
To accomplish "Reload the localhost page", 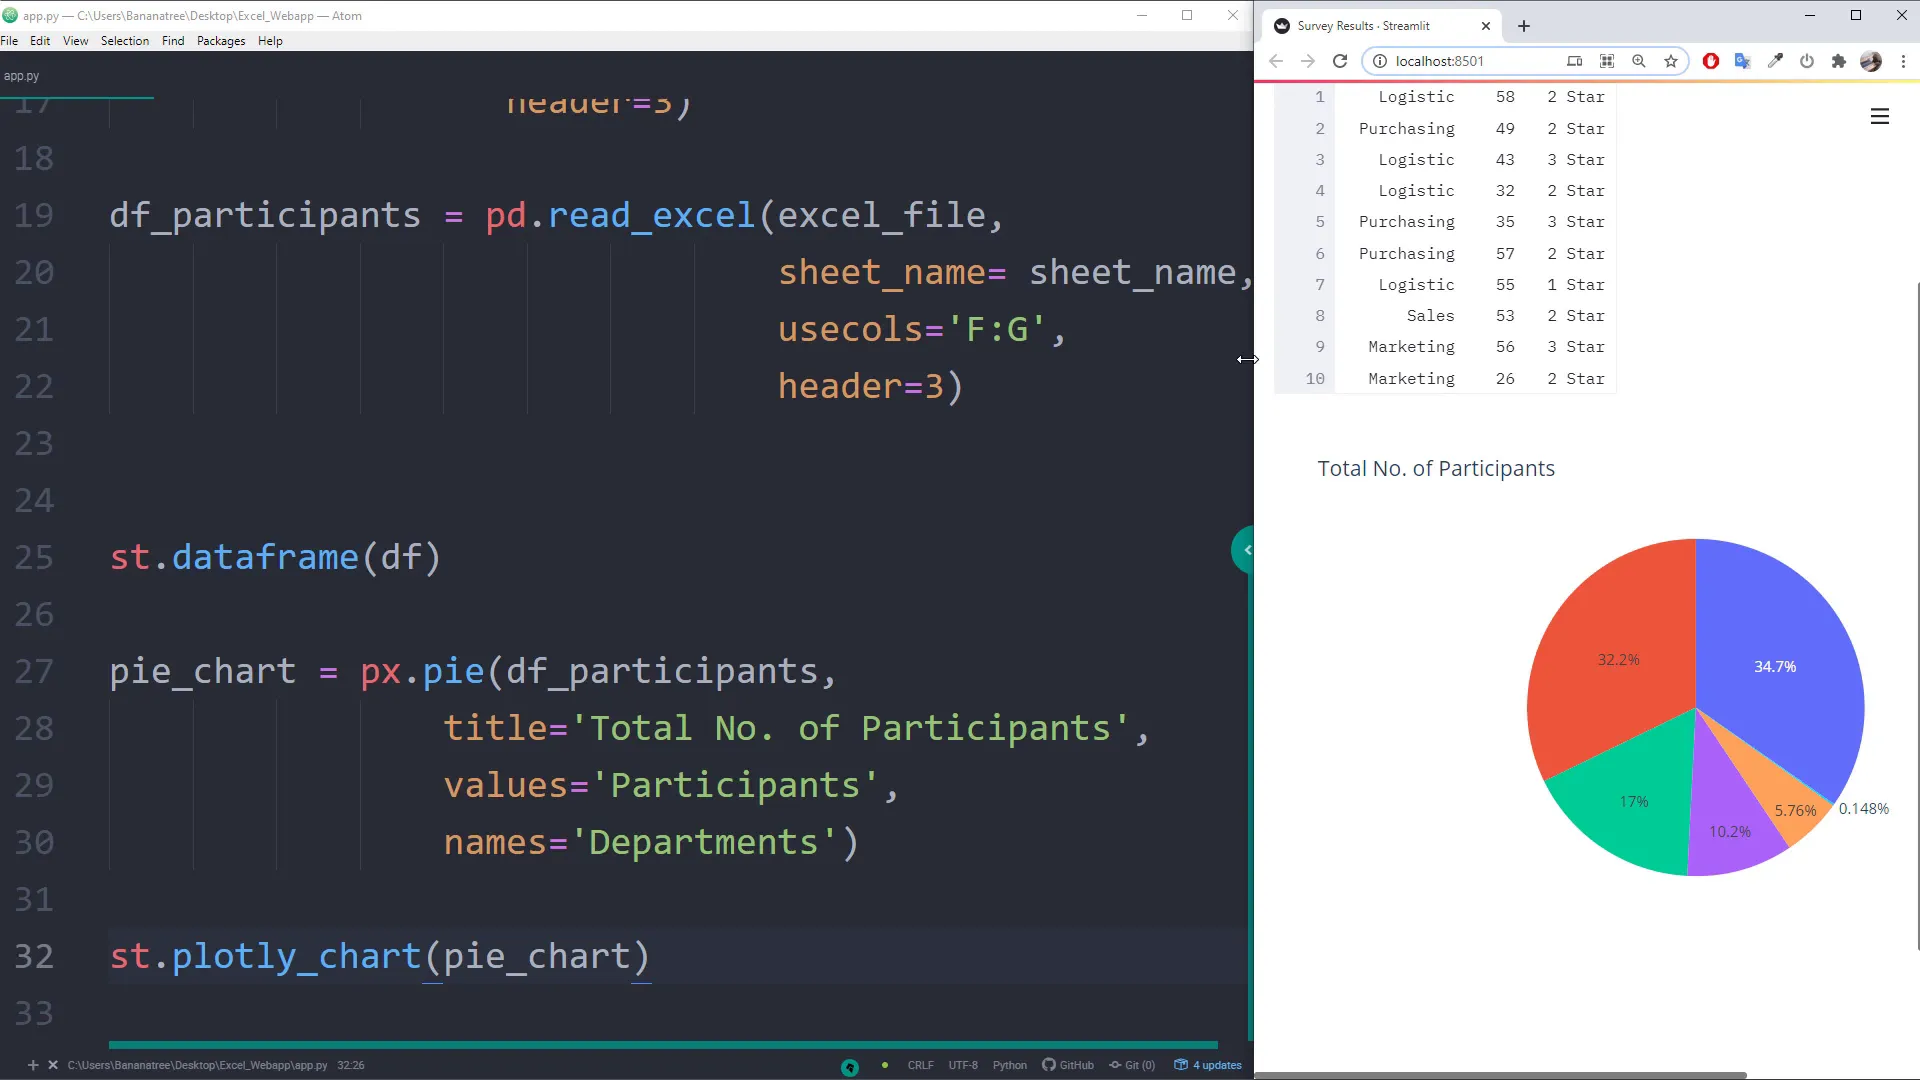I will (x=1340, y=61).
